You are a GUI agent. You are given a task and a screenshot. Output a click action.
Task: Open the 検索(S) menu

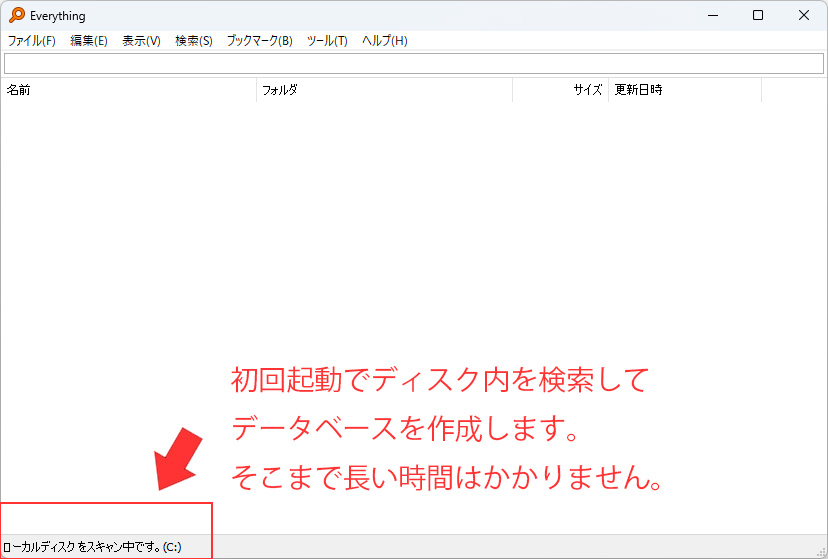[x=194, y=41]
